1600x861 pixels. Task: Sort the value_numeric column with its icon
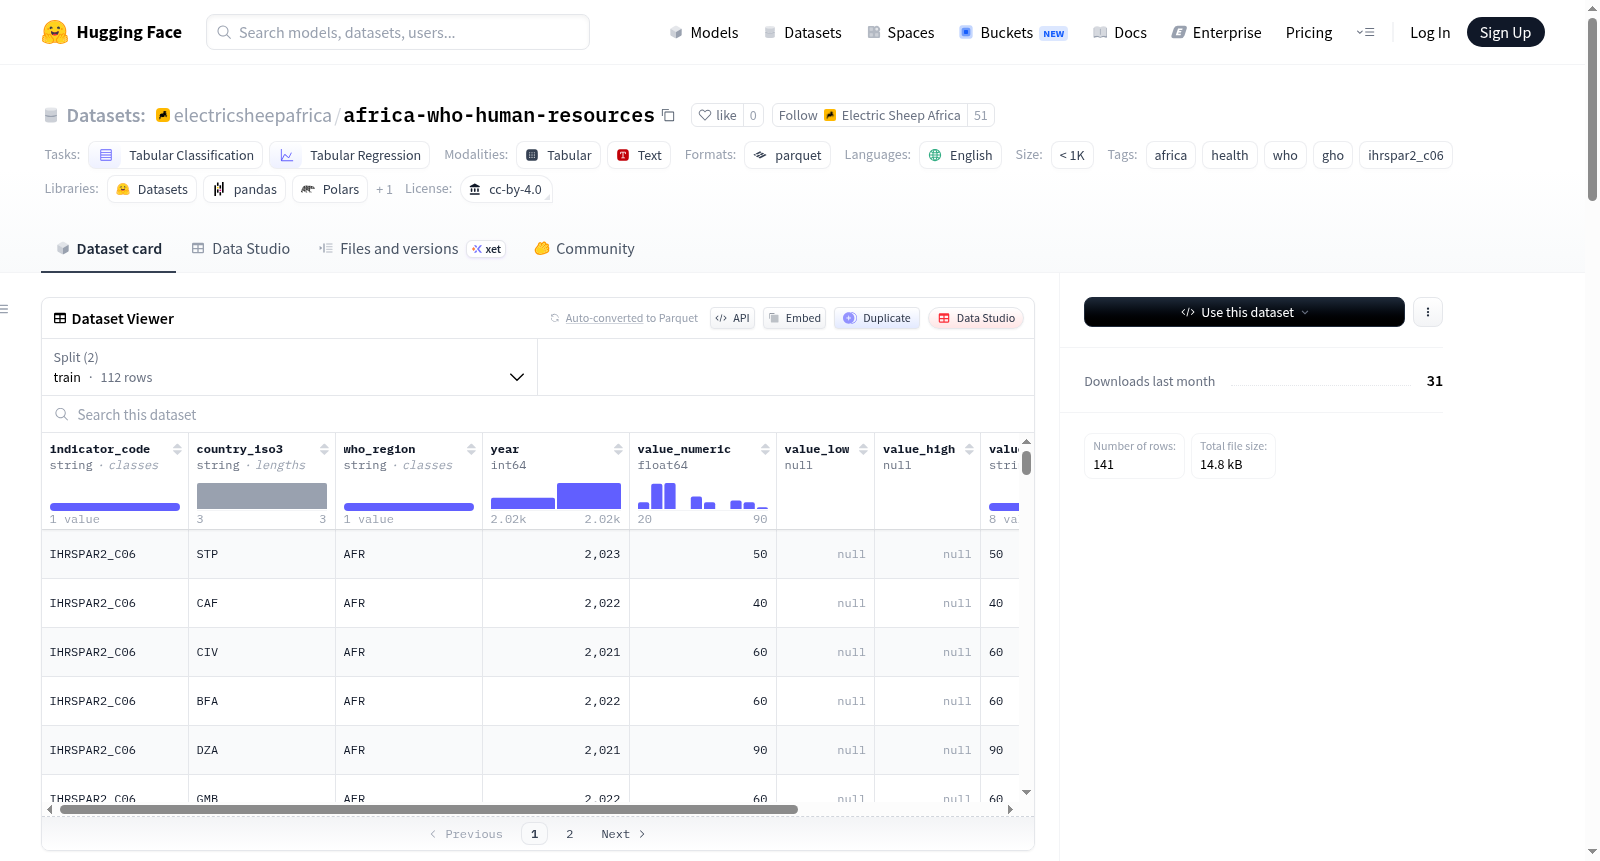point(765,449)
